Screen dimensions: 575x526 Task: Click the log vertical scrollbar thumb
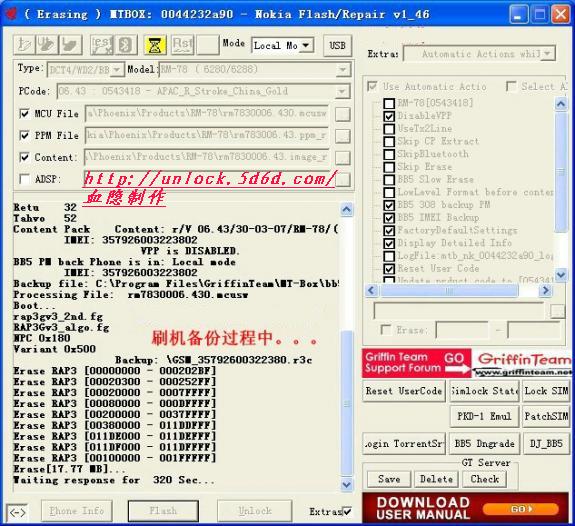[x=347, y=403]
